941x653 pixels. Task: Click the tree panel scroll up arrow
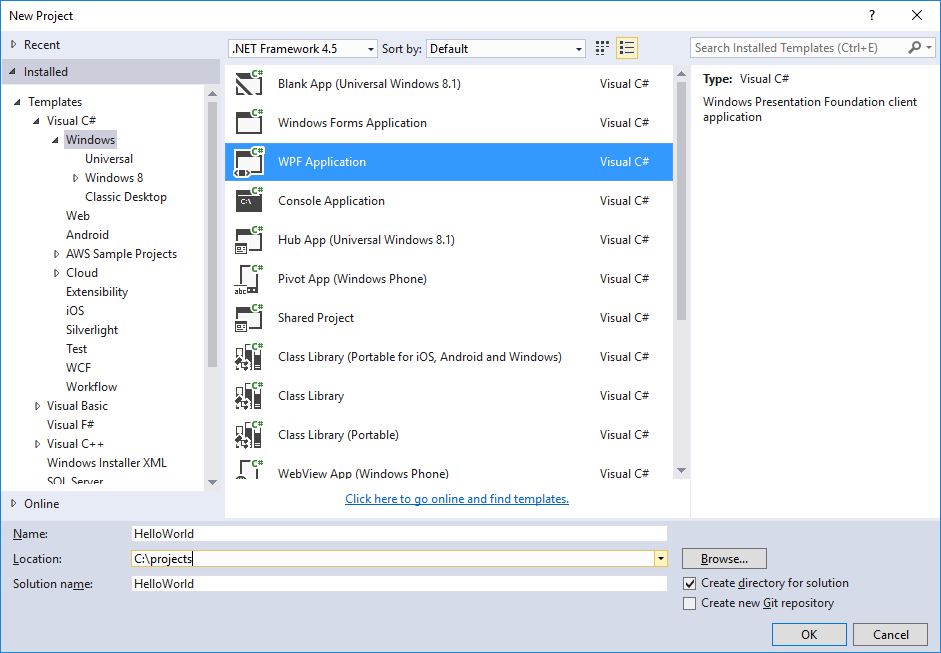click(x=212, y=94)
